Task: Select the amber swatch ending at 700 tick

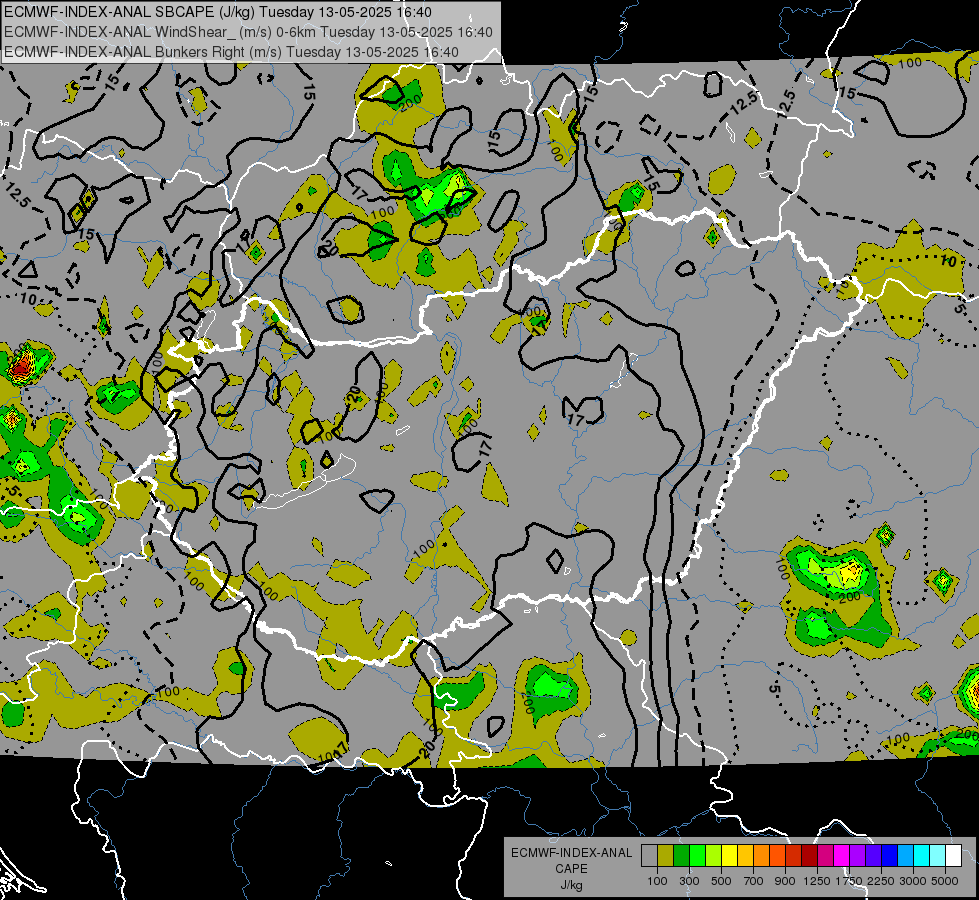Action: coord(745,855)
